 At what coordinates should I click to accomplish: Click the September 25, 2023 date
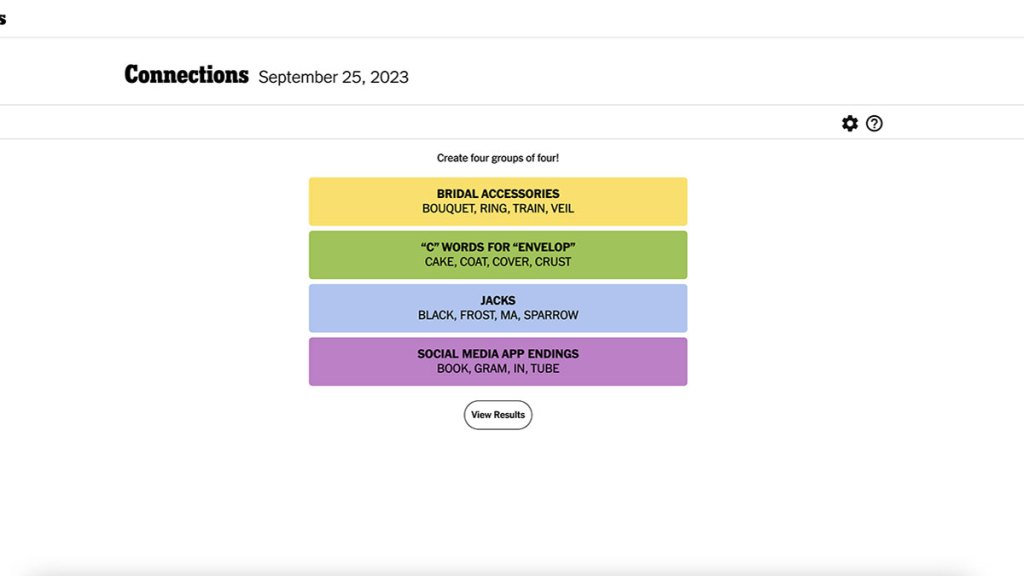click(x=333, y=77)
